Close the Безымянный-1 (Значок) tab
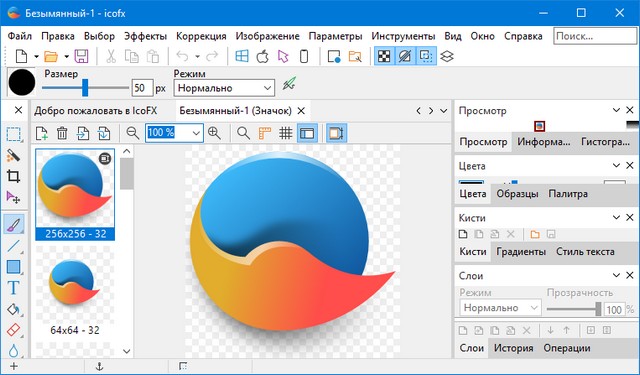Screen dimensions: 640x375 (301, 111)
